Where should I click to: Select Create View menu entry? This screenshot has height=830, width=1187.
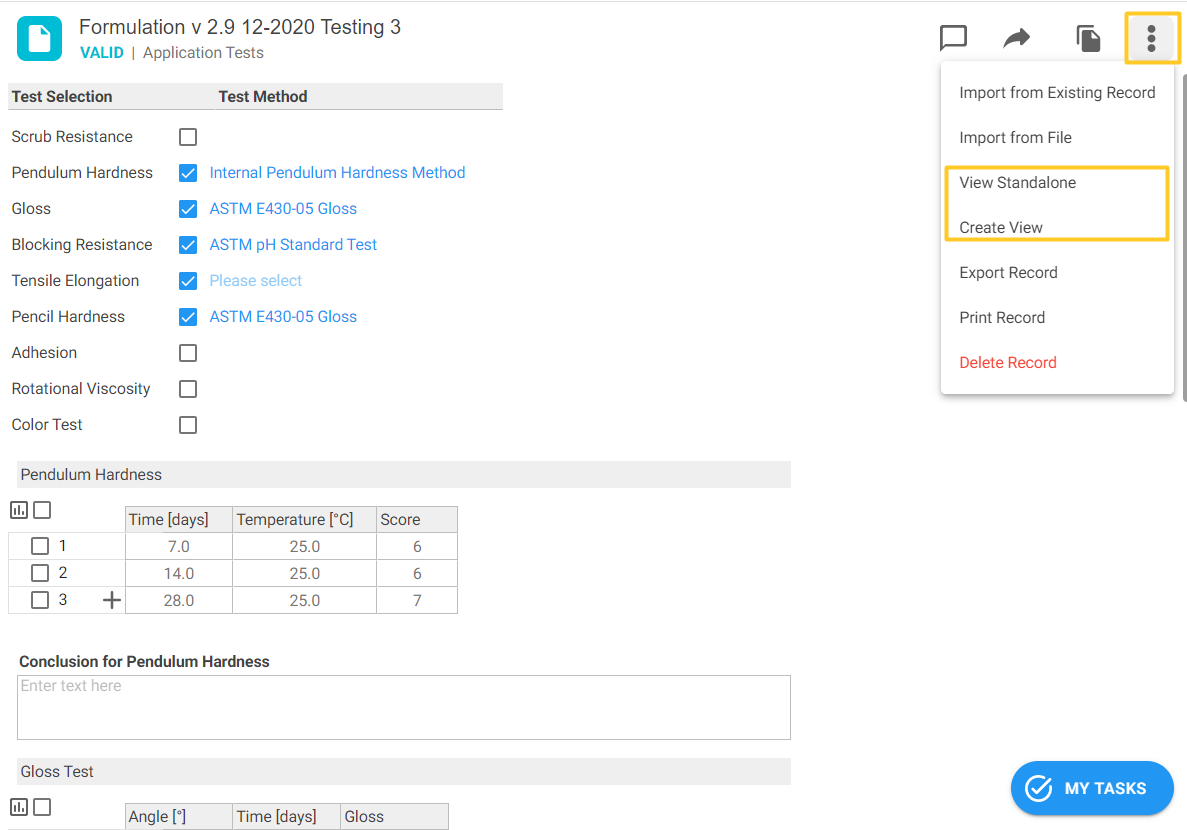[x=1057, y=227]
